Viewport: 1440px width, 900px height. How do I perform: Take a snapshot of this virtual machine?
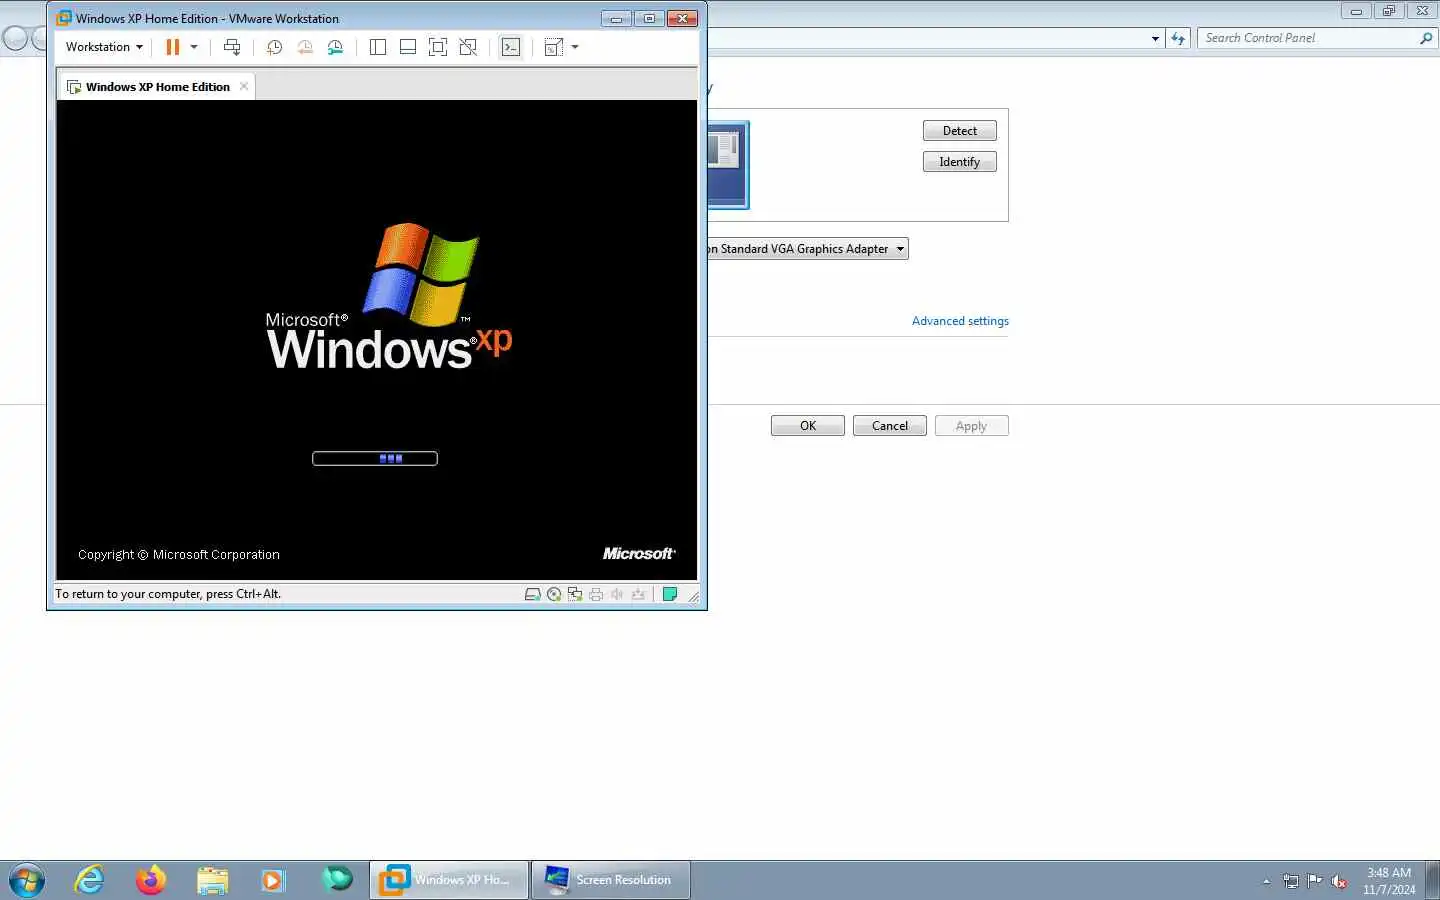click(x=274, y=47)
